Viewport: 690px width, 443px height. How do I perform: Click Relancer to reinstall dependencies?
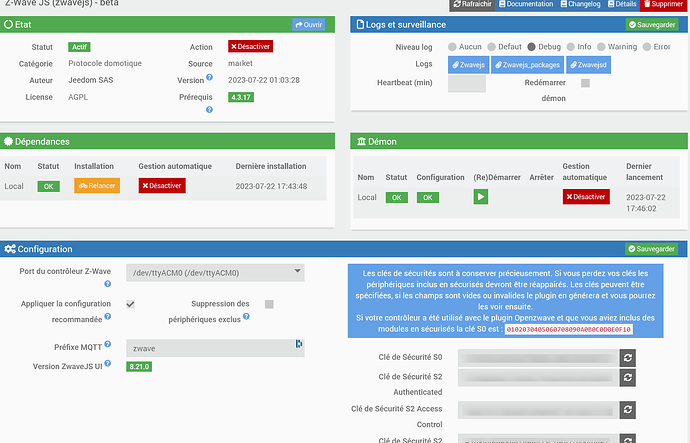pyautogui.click(x=97, y=186)
